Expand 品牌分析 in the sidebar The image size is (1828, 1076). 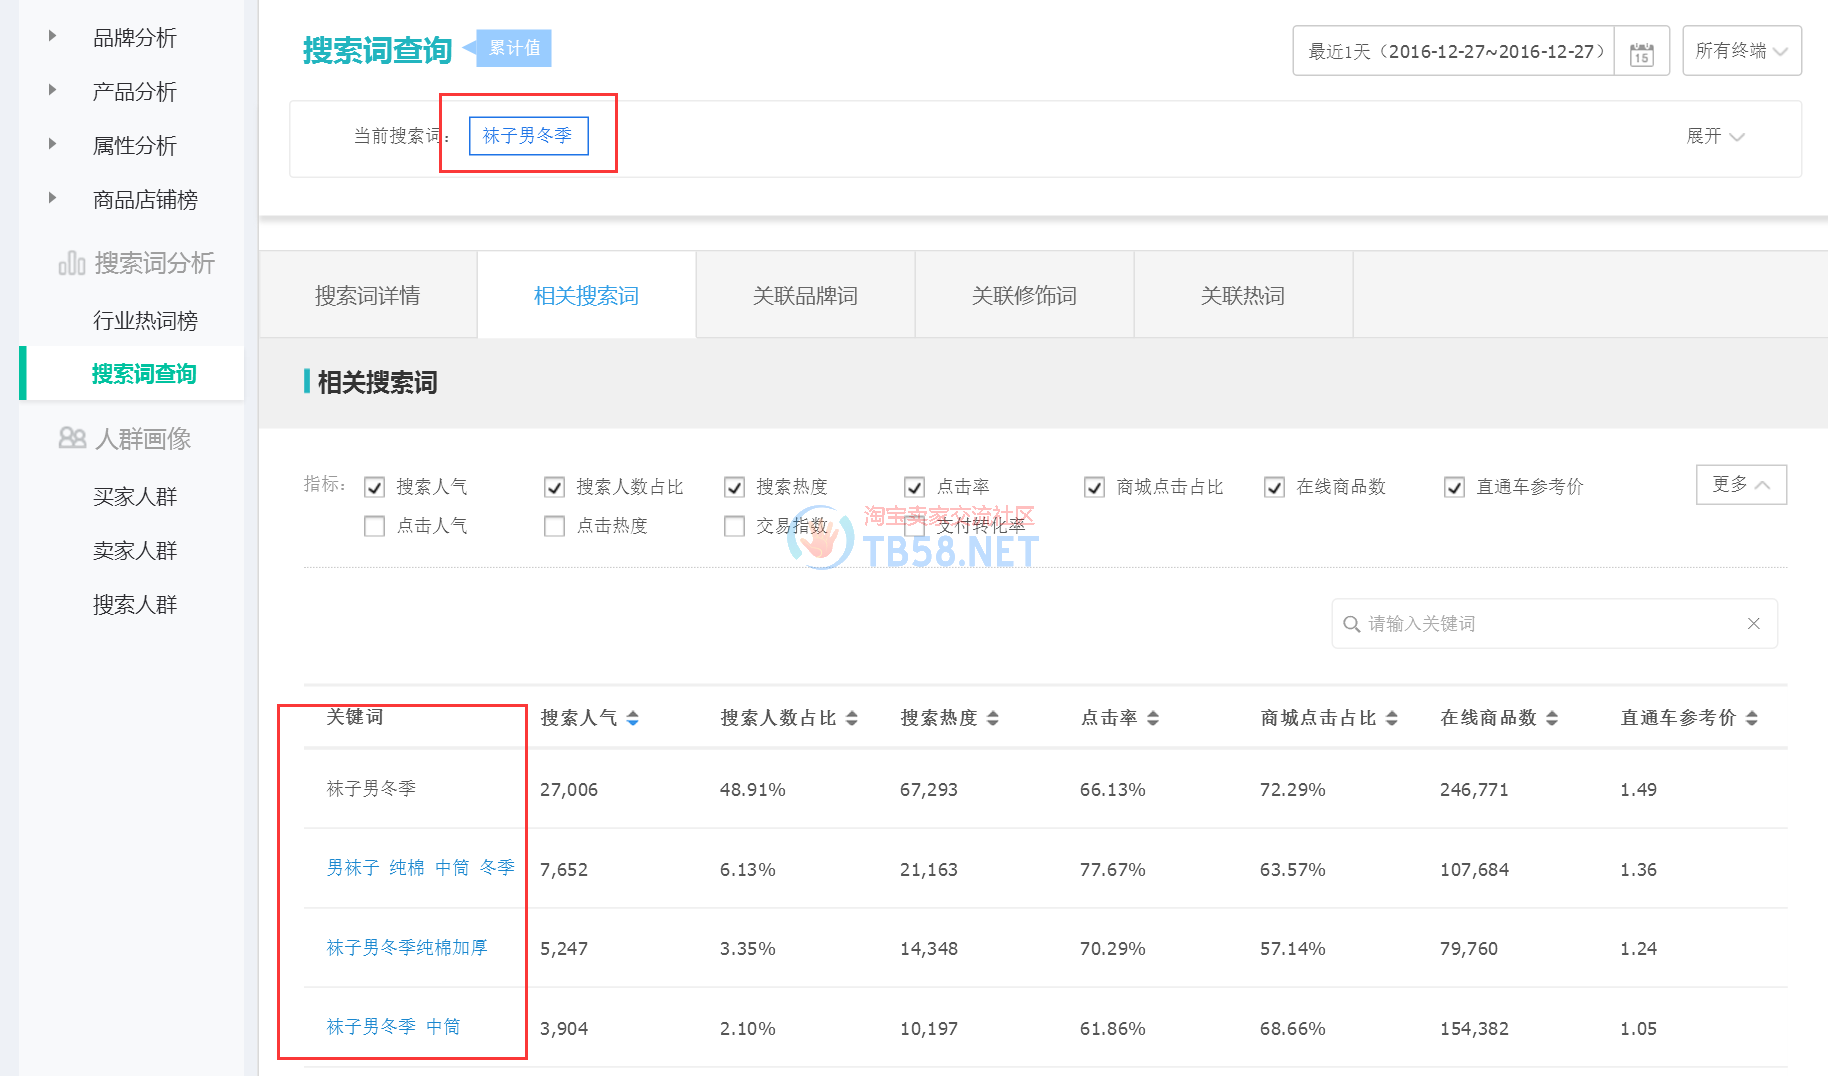(x=134, y=38)
